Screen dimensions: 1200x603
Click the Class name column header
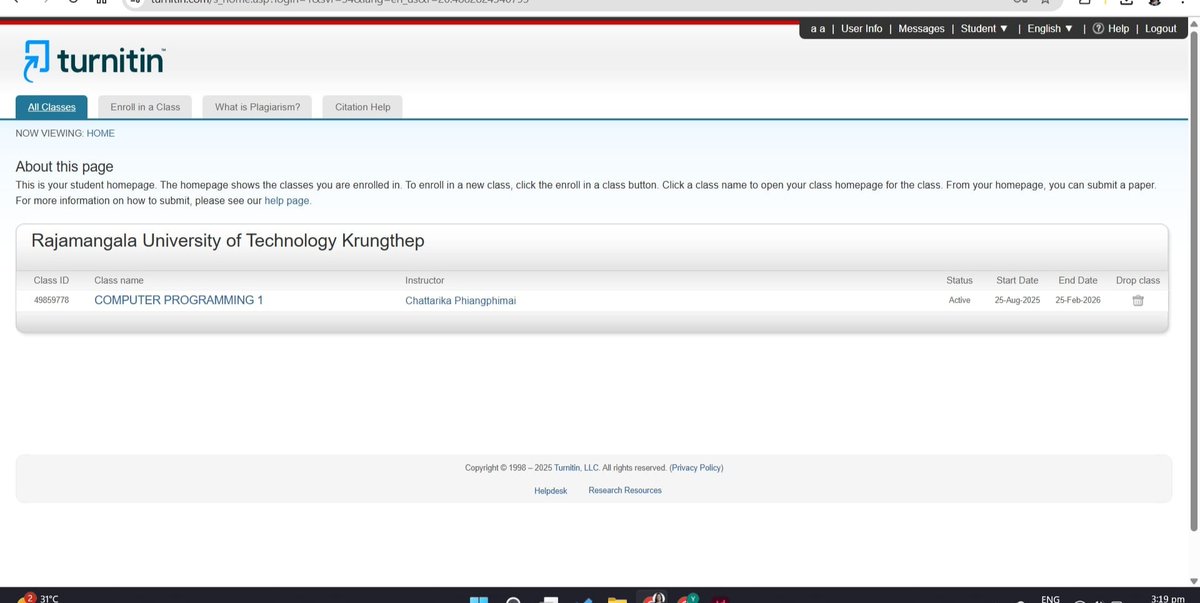[x=118, y=280]
